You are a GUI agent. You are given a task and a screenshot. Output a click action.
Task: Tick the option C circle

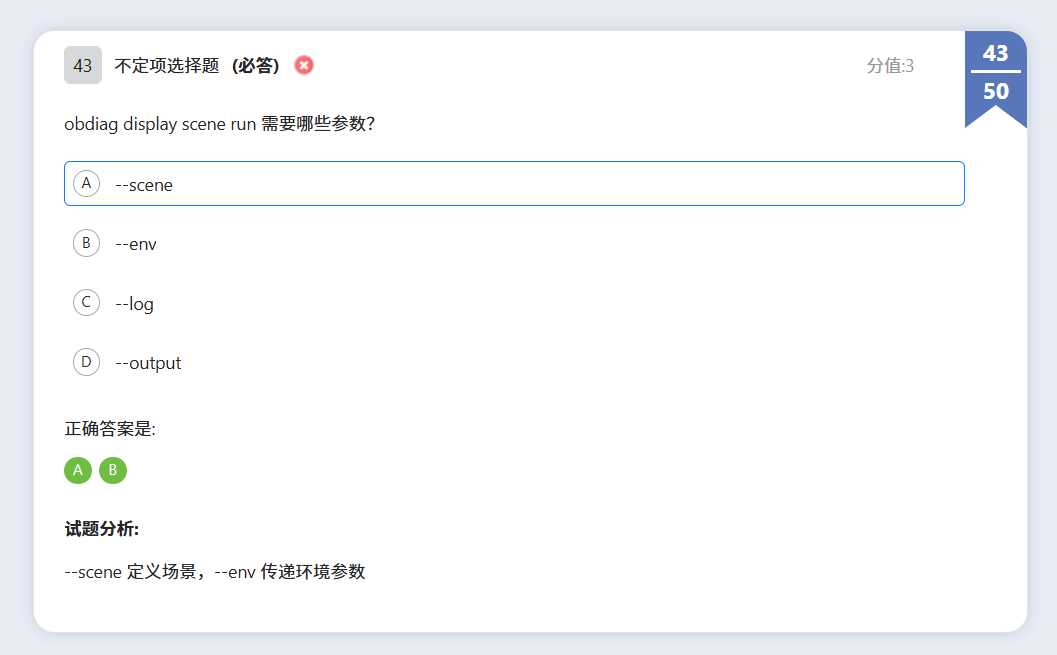coord(86,303)
